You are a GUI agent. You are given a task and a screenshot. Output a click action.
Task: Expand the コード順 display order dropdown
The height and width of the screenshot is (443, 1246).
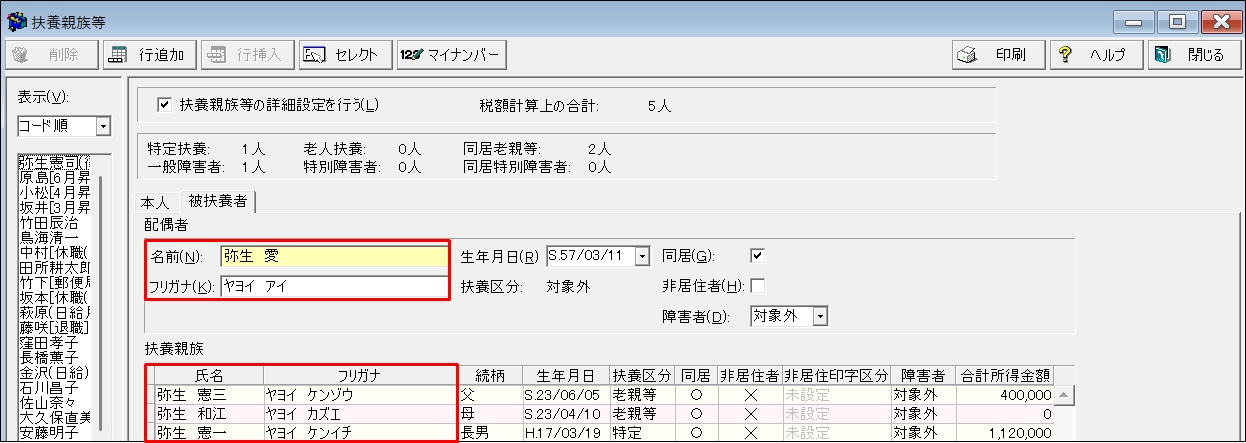click(x=102, y=127)
